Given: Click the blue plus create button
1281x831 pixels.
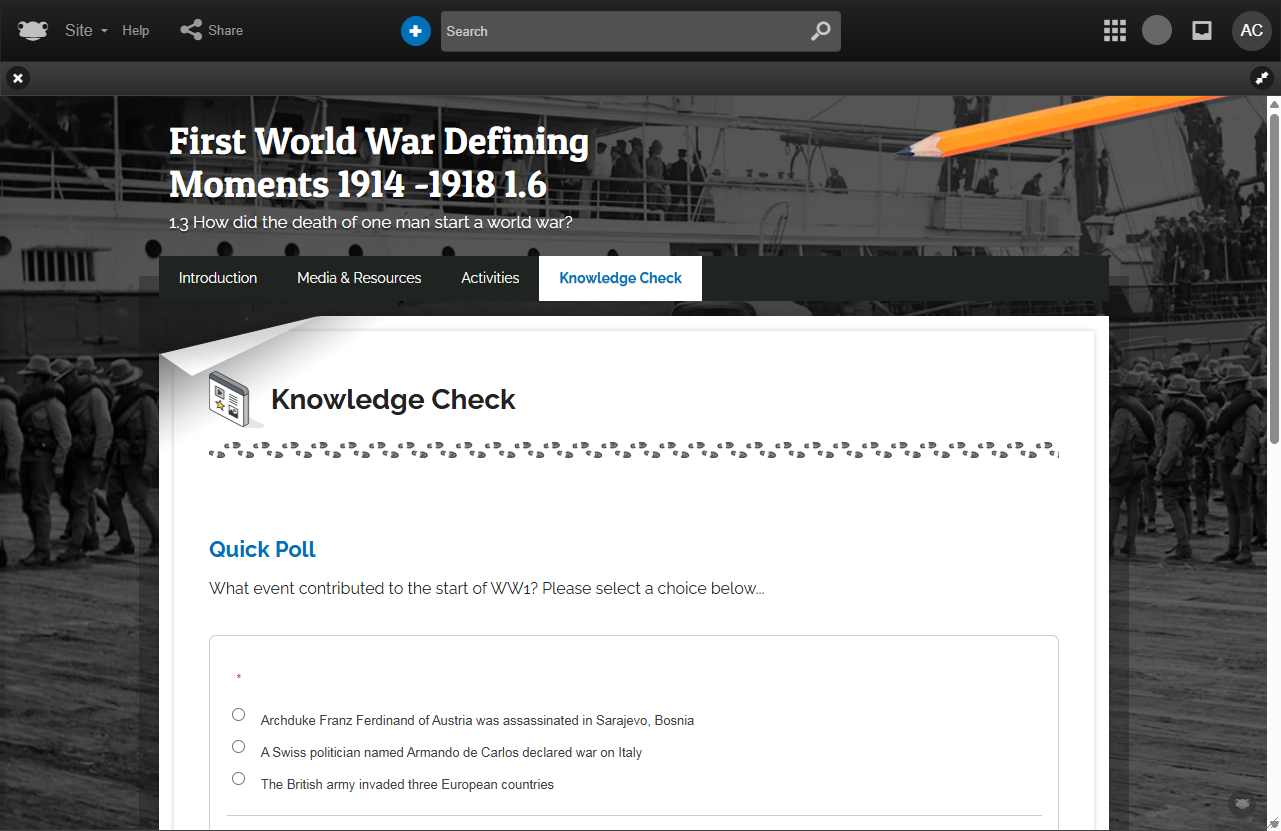Looking at the screenshot, I should [x=416, y=31].
